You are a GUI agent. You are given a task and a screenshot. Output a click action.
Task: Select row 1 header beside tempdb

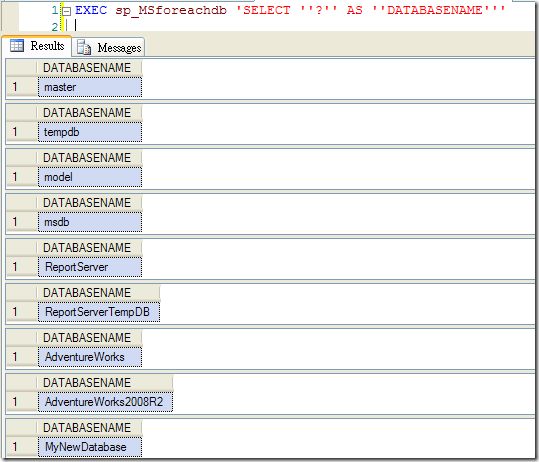[x=22, y=132]
